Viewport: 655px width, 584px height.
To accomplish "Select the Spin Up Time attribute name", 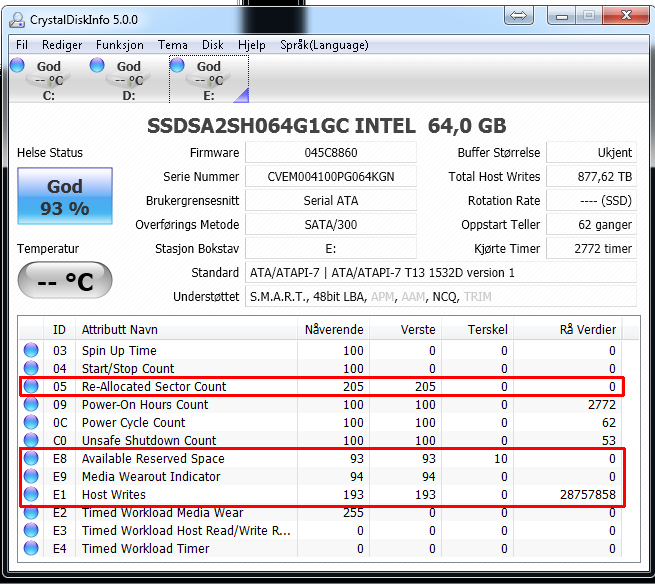I will pos(119,350).
